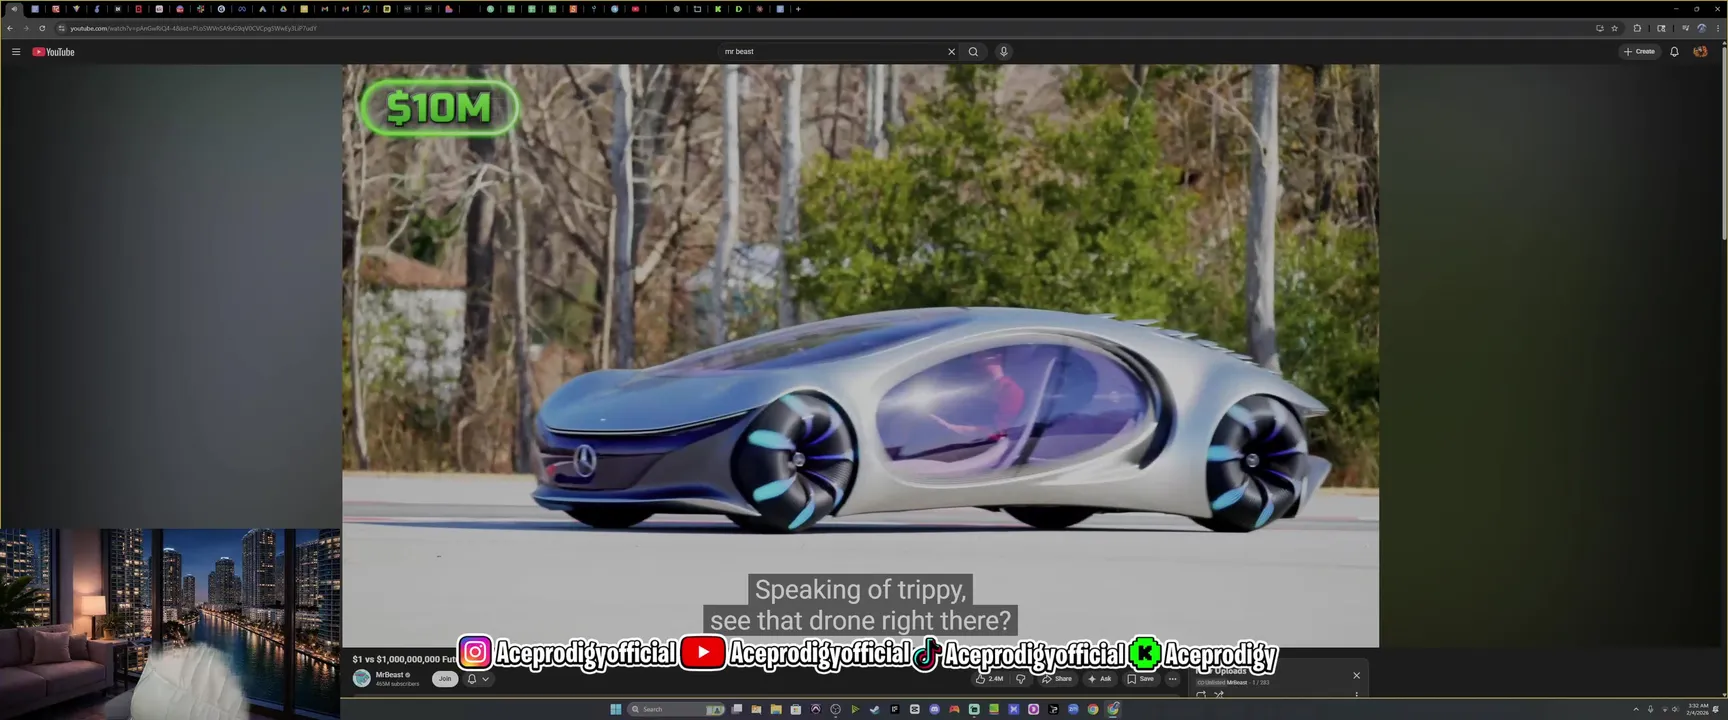Open the account avatar menu
This screenshot has width=1728, height=720.
click(1700, 52)
